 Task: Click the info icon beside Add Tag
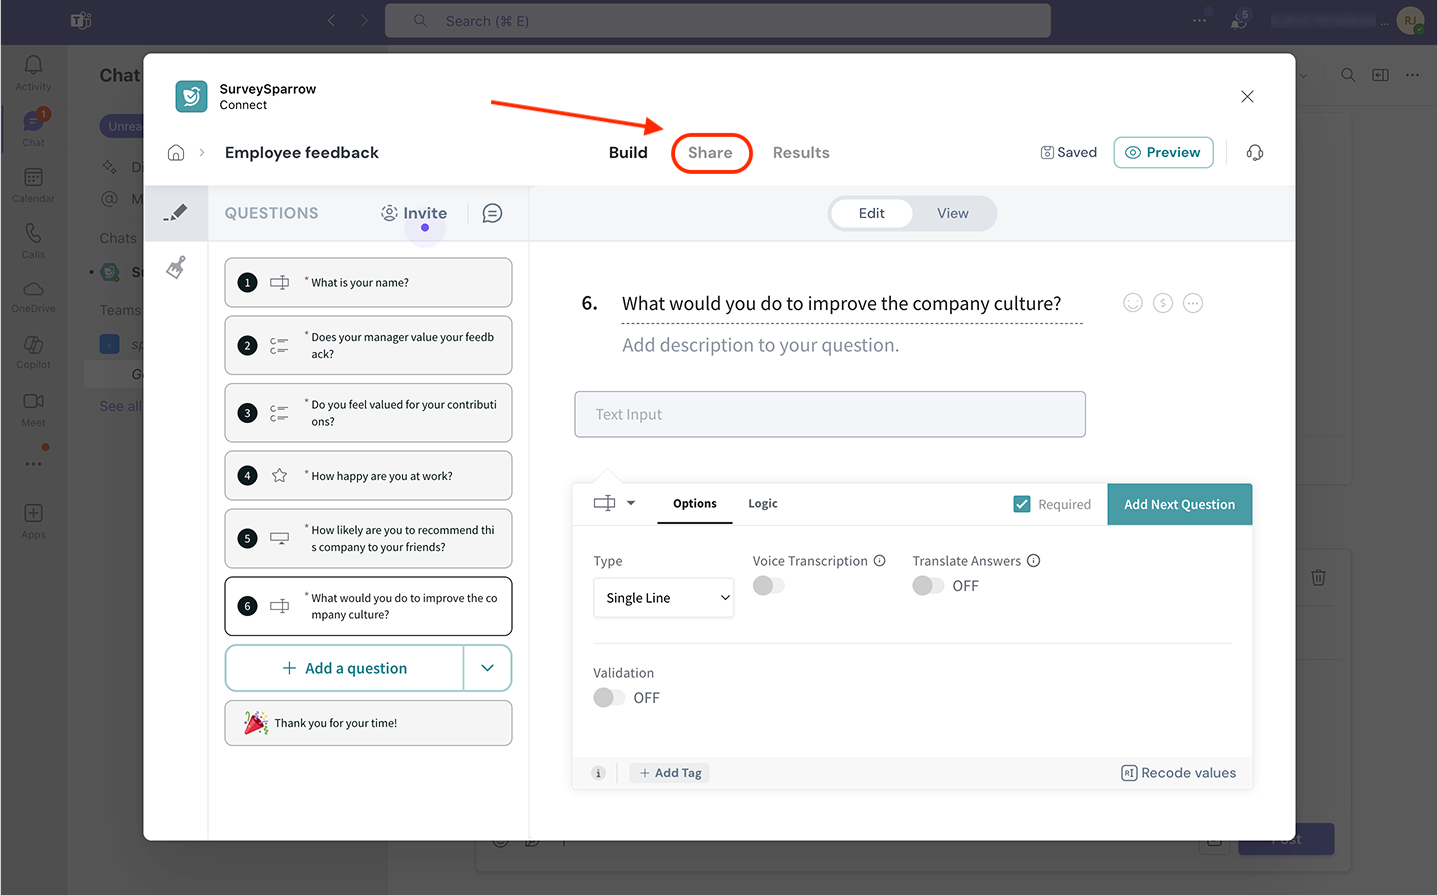click(x=598, y=773)
